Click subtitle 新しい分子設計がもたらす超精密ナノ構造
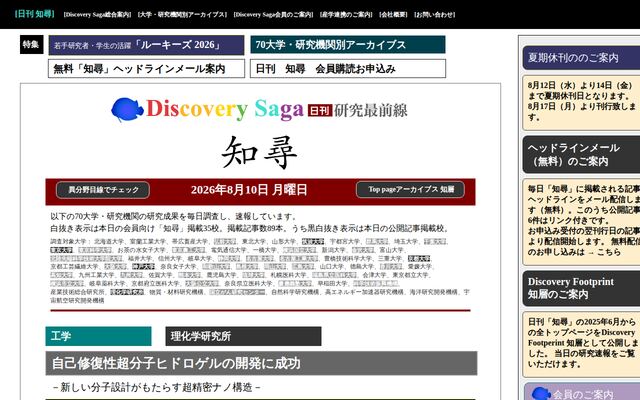 [157, 387]
